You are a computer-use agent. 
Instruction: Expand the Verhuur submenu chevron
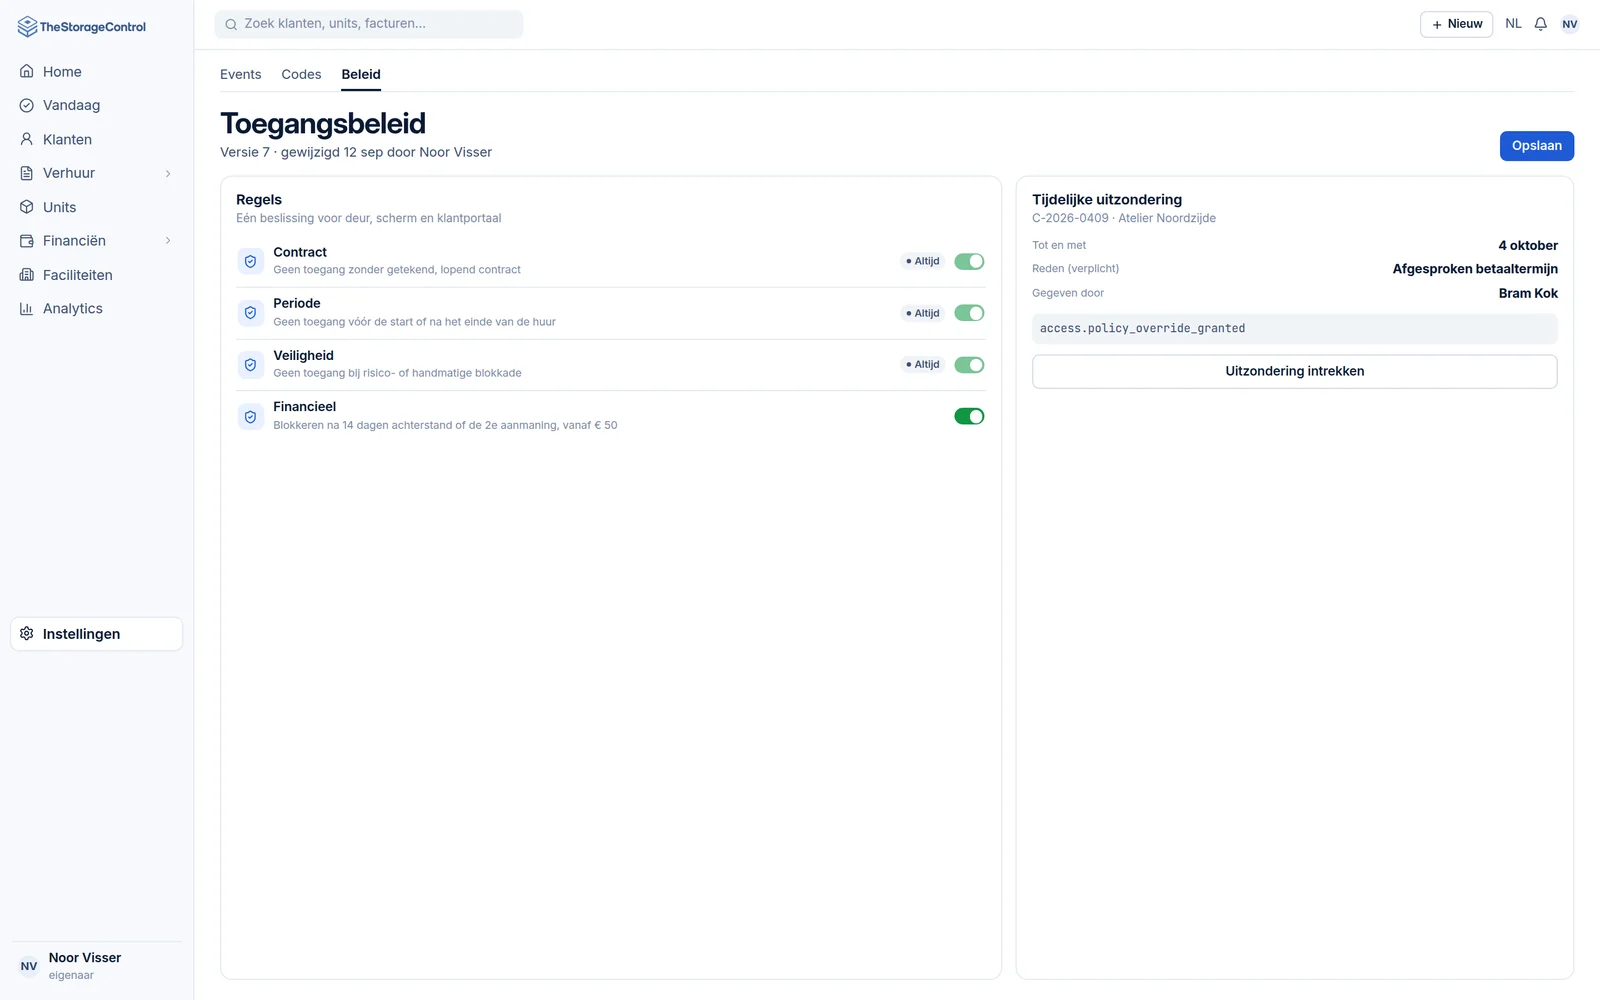[x=168, y=173]
